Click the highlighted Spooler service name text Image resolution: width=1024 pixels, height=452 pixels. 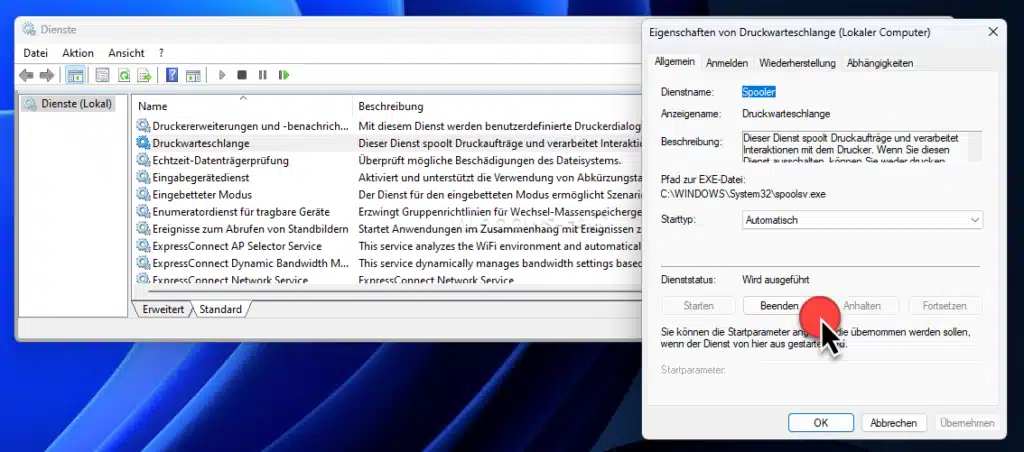759,92
